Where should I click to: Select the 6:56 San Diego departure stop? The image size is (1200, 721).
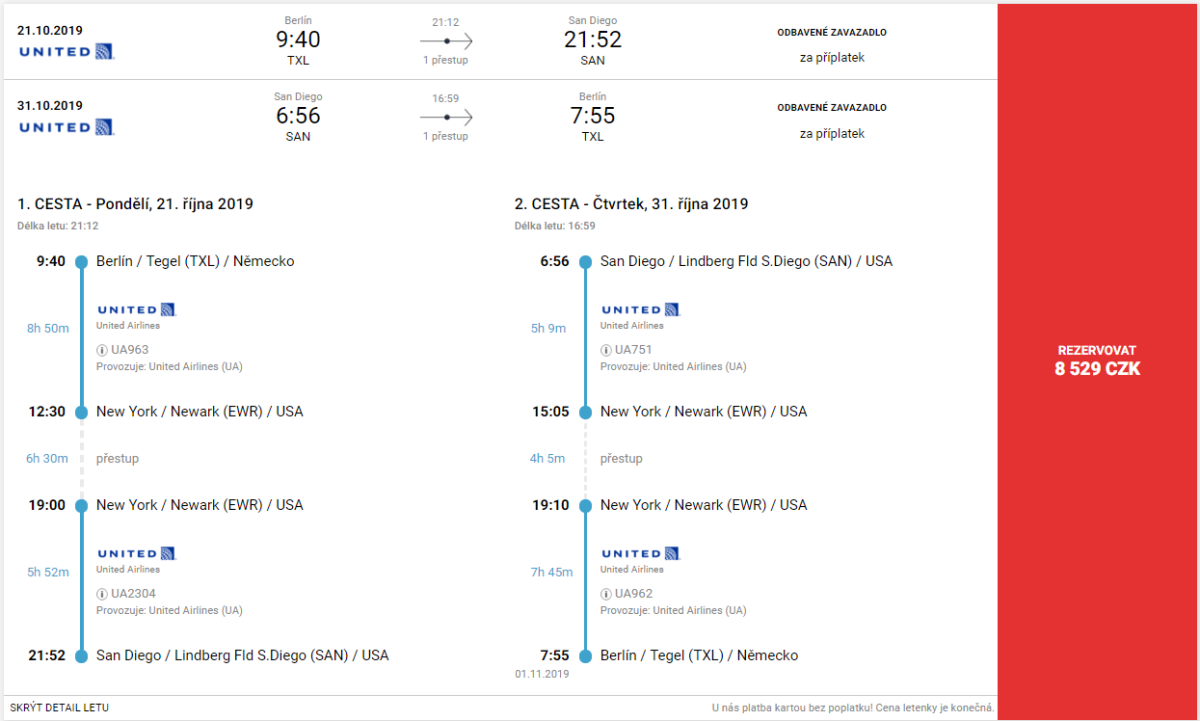[x=746, y=262]
